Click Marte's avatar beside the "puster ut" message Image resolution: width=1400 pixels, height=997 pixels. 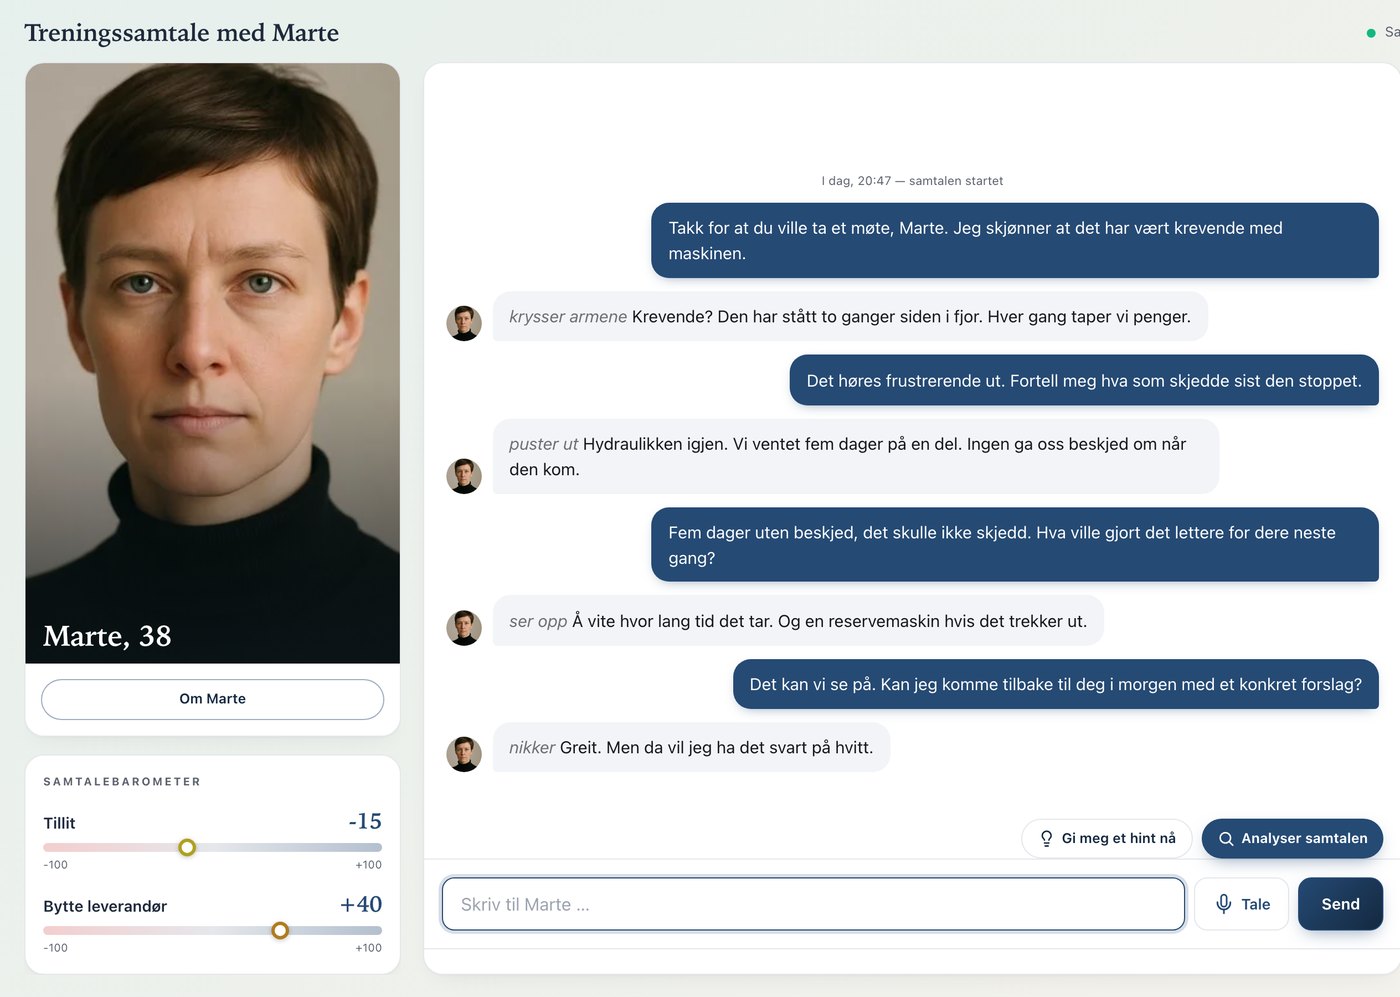464,476
